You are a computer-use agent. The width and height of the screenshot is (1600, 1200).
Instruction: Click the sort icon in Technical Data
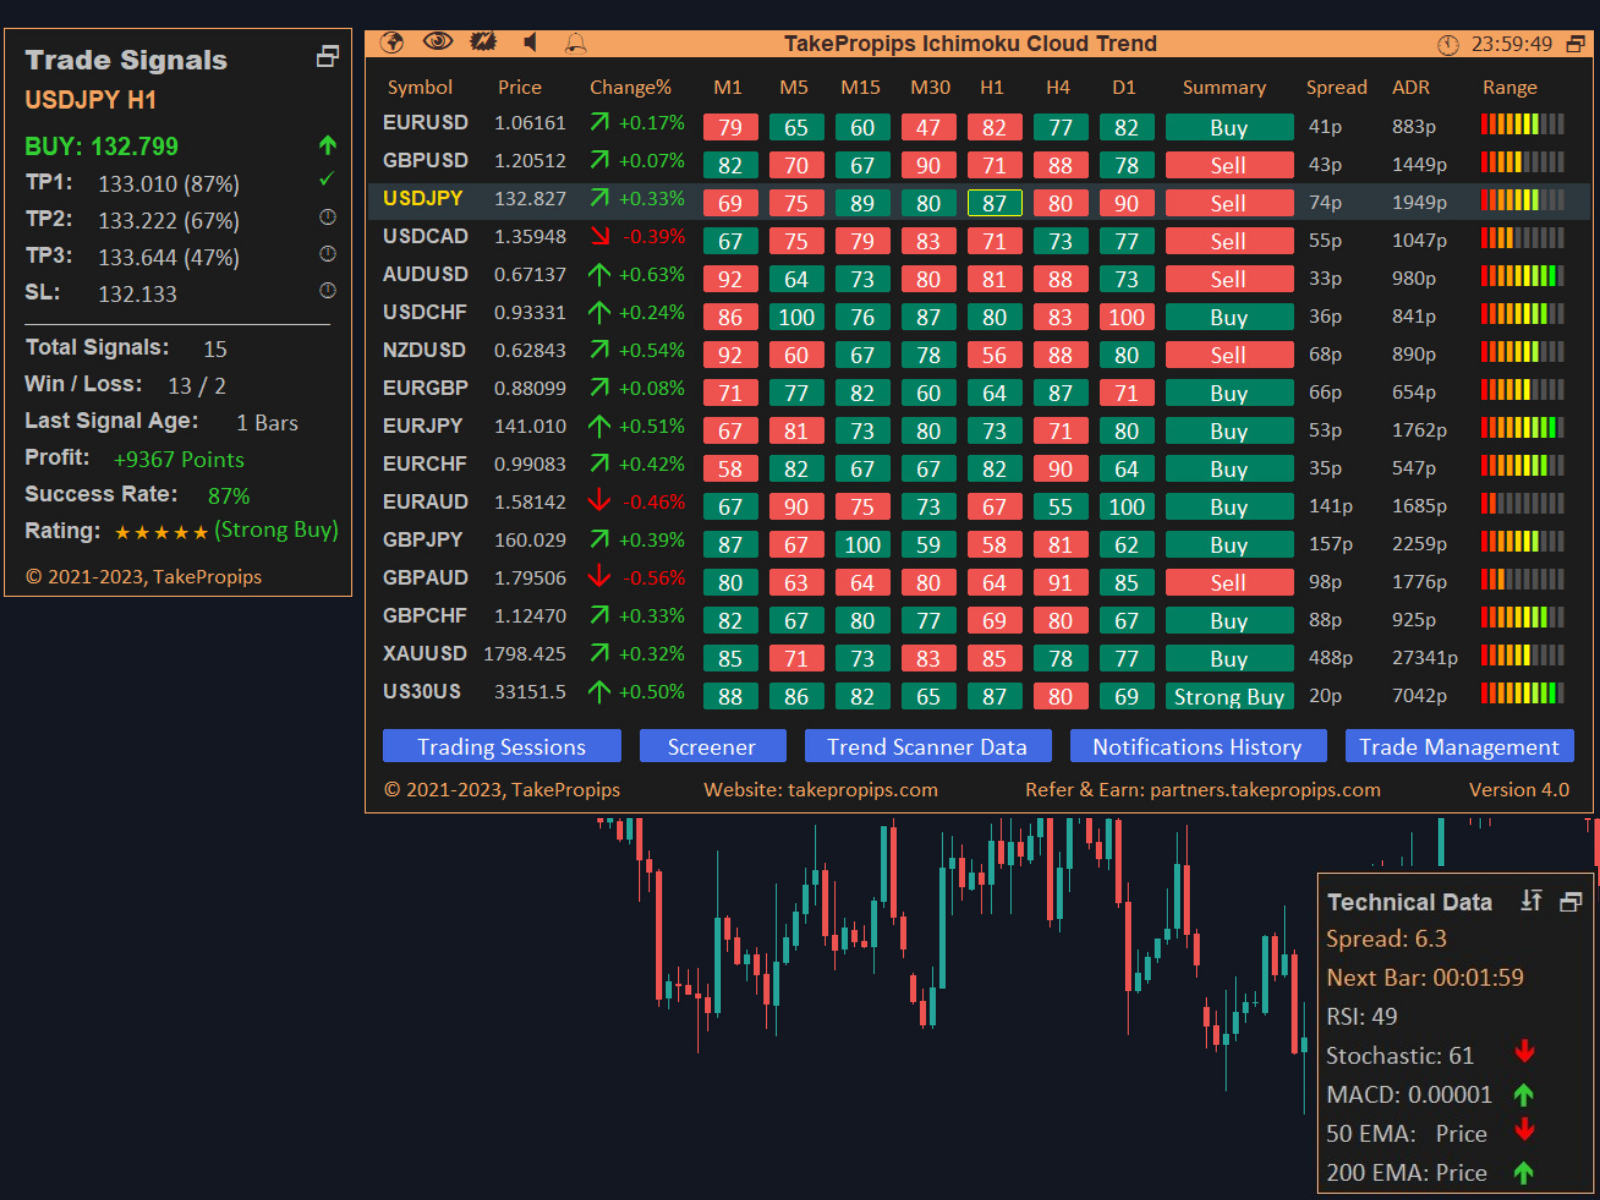(x=1532, y=901)
